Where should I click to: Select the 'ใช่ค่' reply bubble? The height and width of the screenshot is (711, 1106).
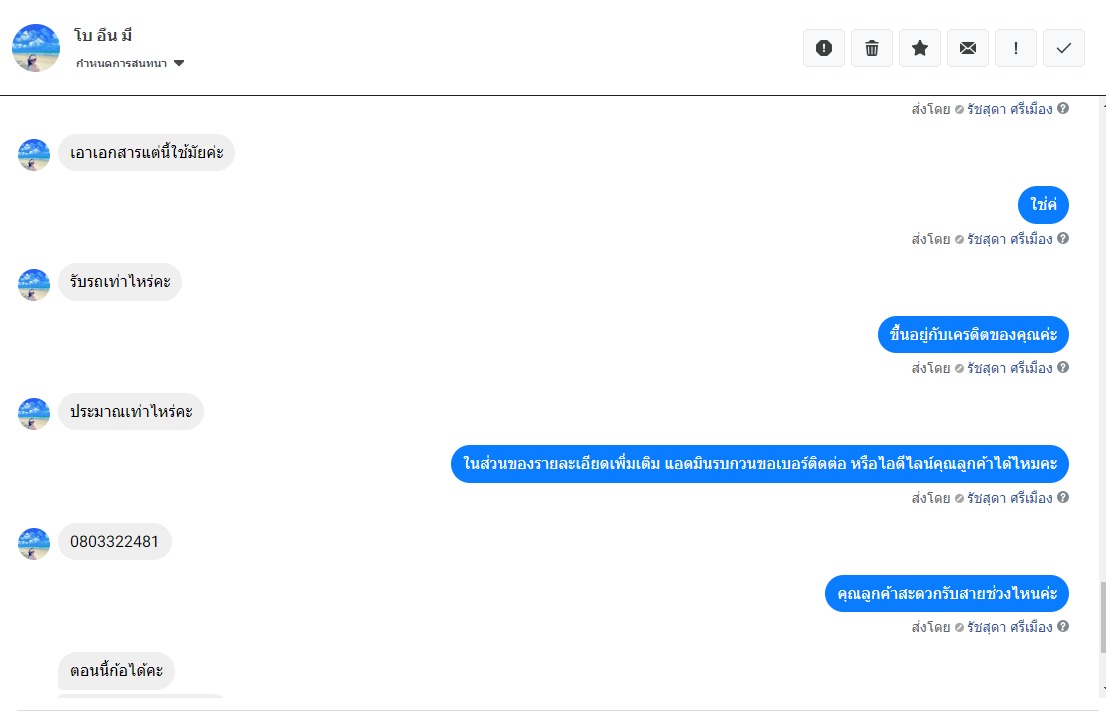pos(1043,205)
